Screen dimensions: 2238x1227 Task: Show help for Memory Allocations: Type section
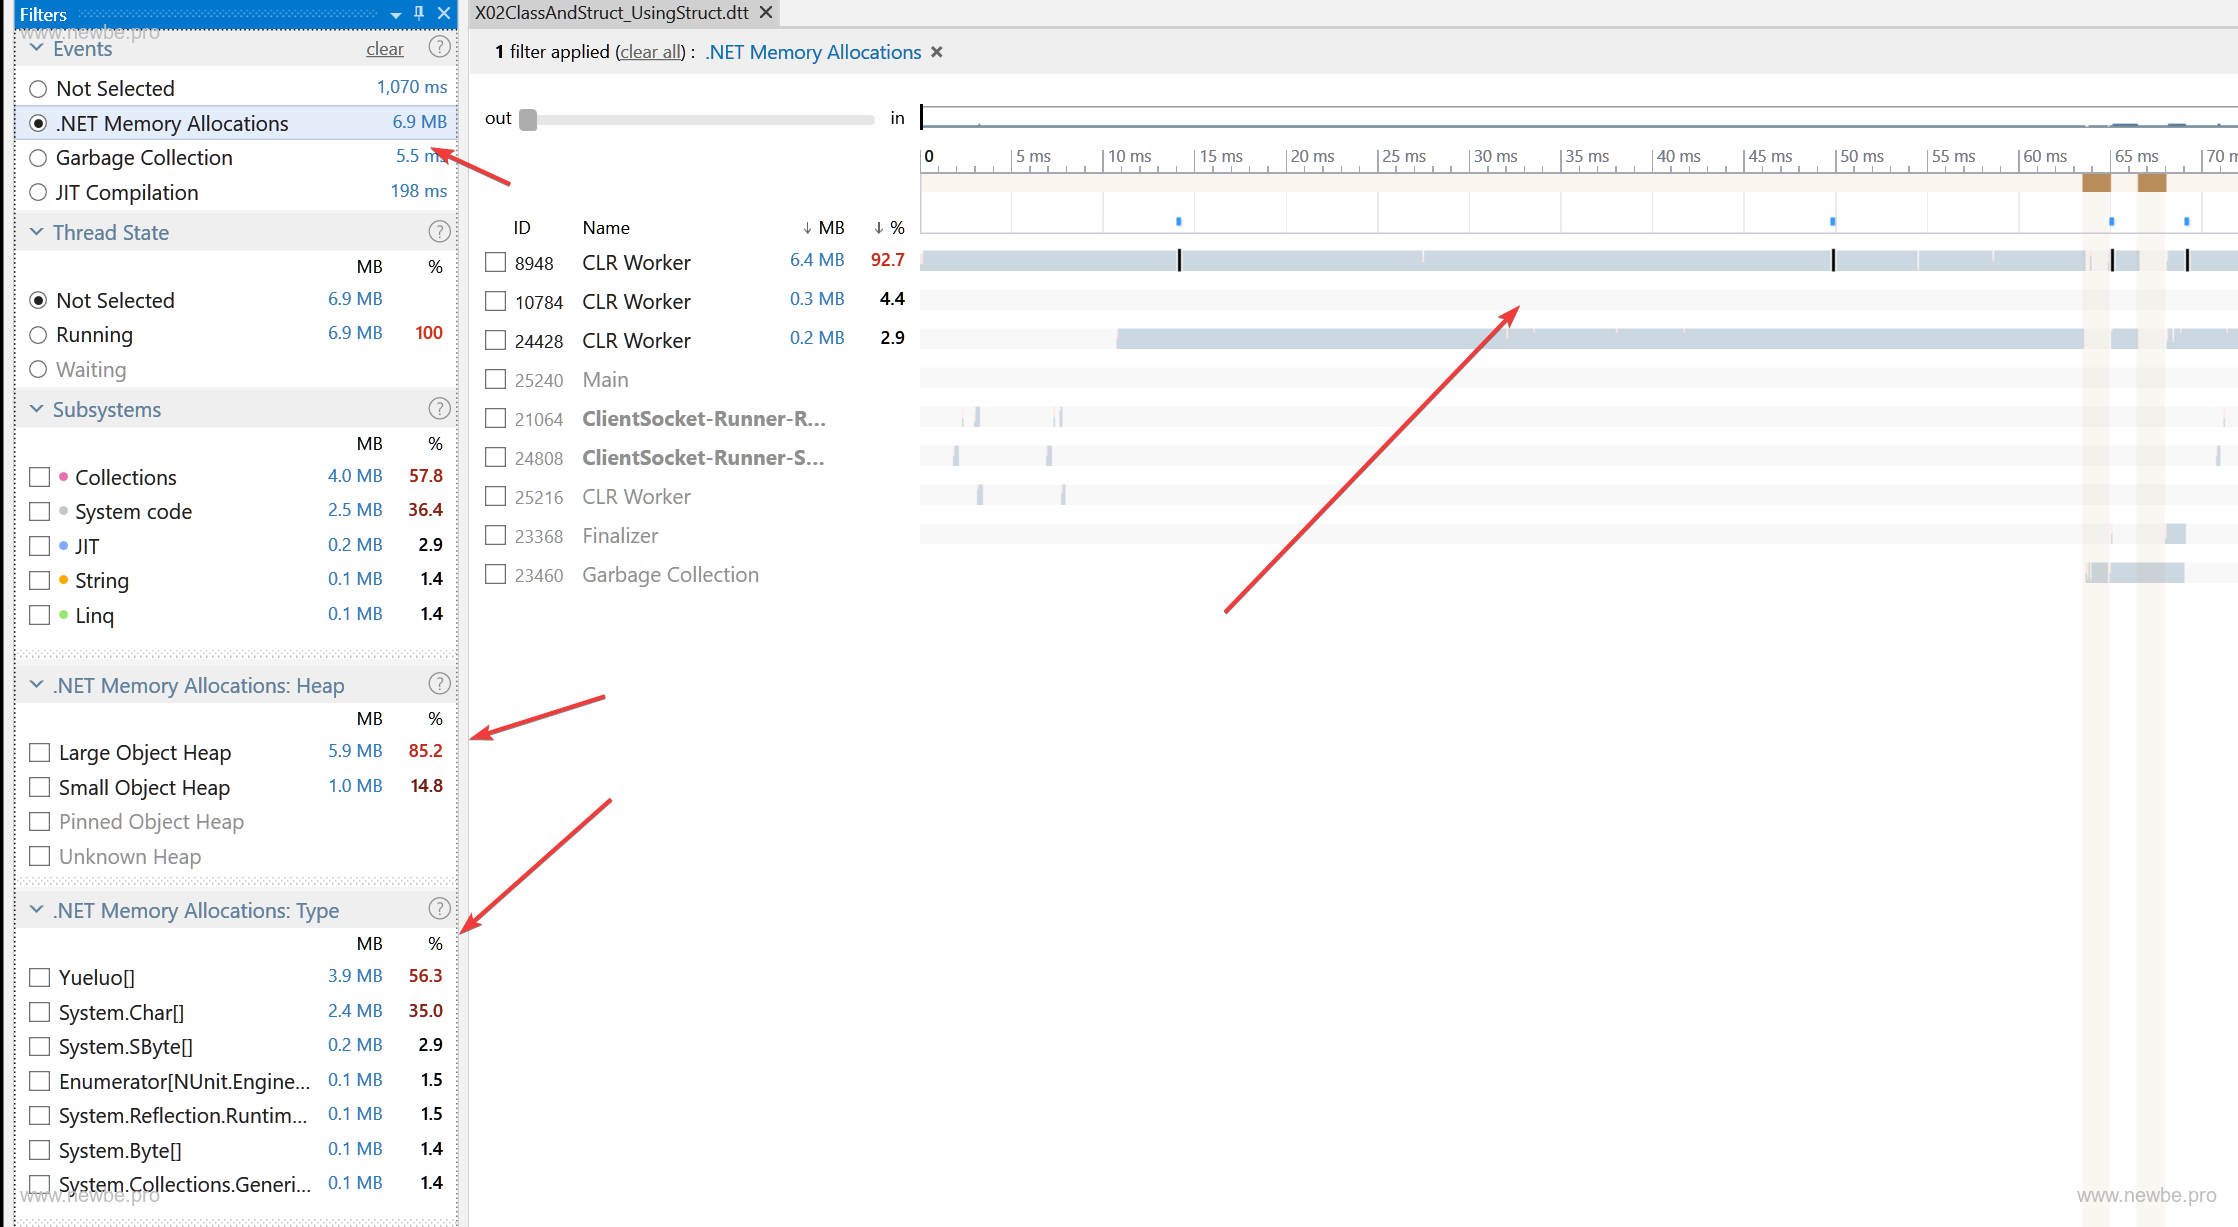point(439,909)
